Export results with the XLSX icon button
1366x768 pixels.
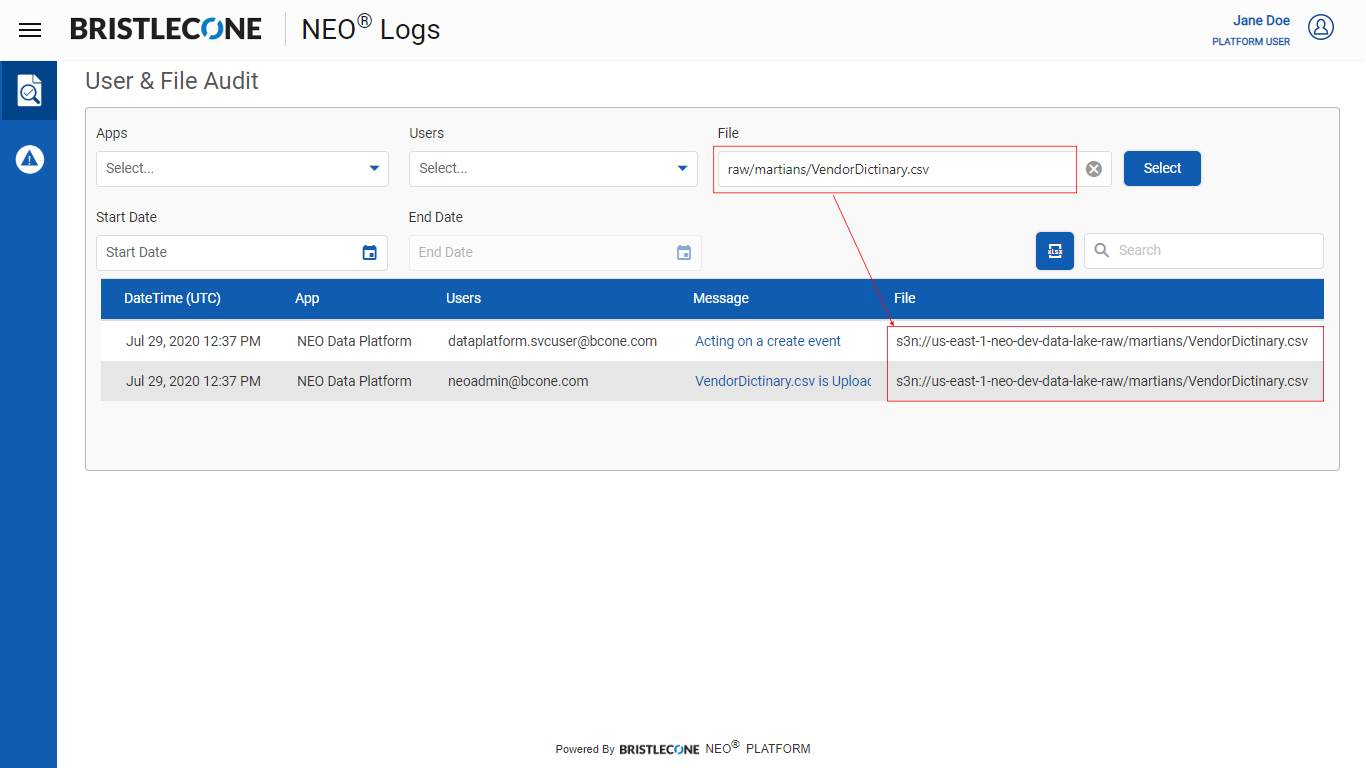(1054, 251)
